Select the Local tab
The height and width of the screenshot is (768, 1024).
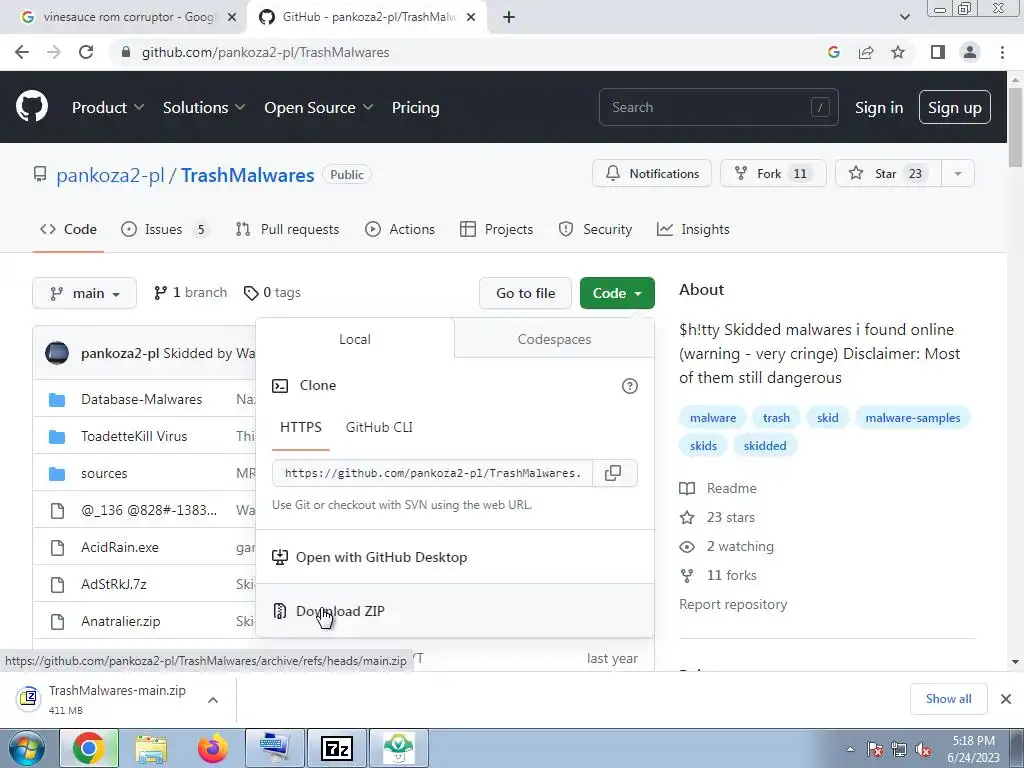pos(355,340)
